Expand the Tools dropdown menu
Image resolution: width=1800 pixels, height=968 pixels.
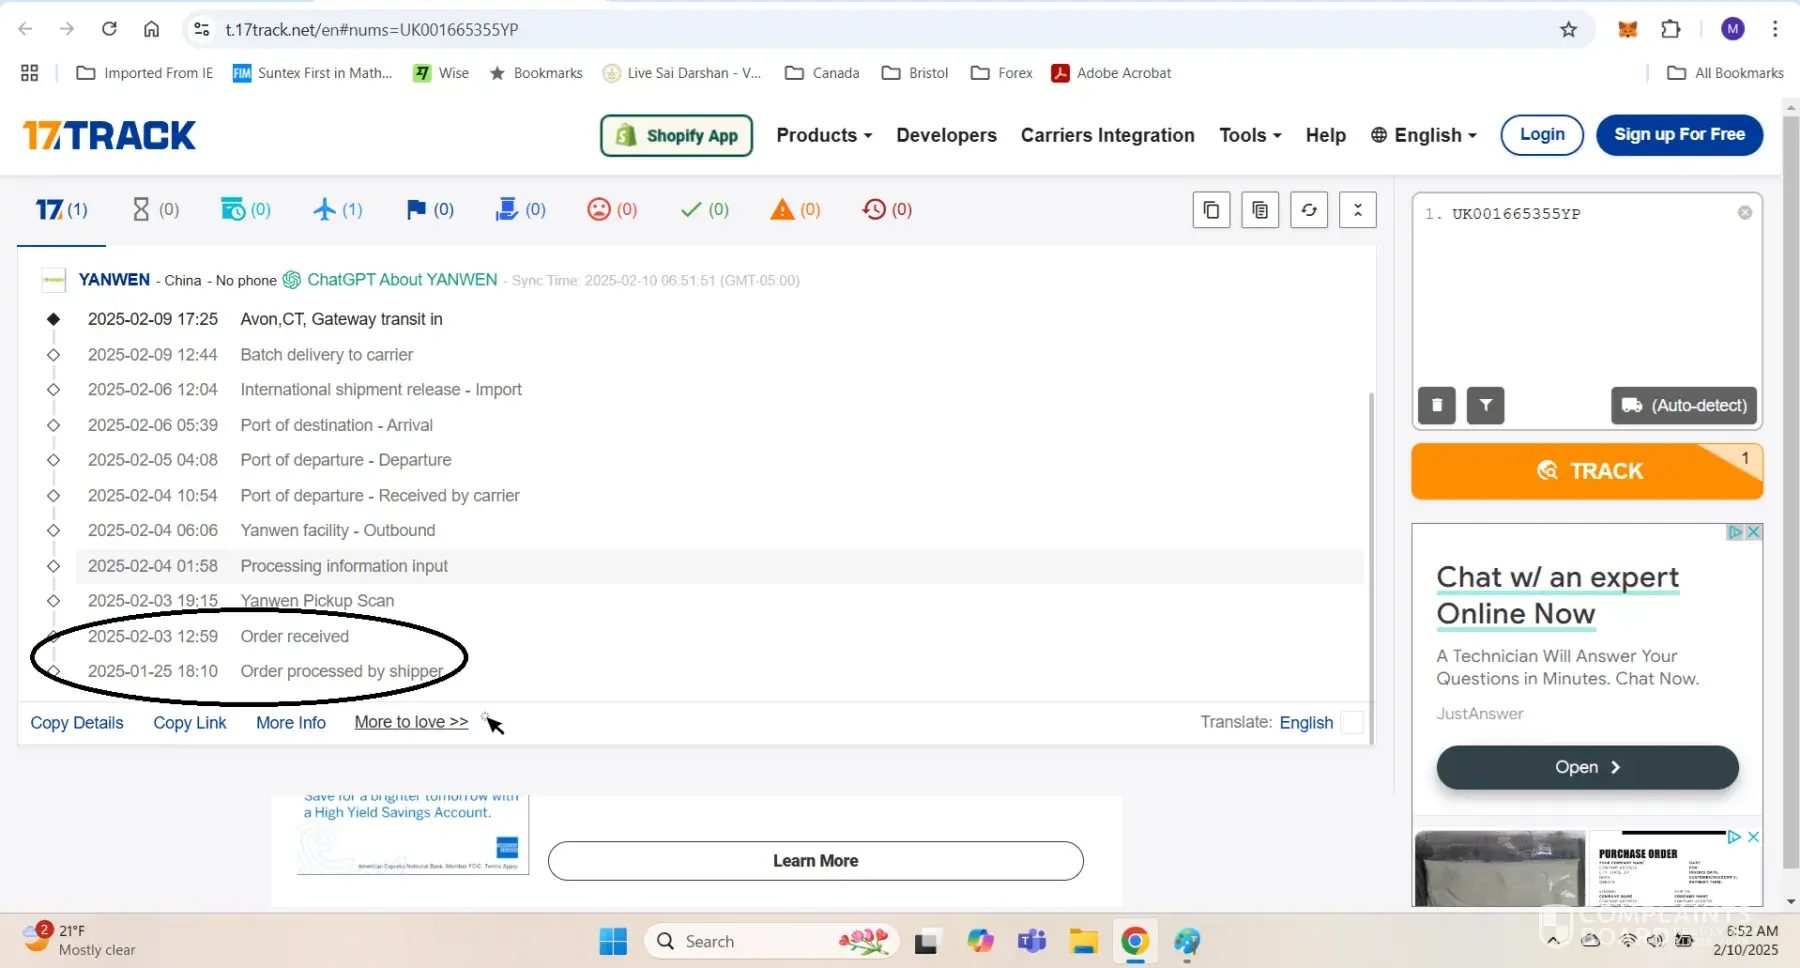pyautogui.click(x=1250, y=135)
